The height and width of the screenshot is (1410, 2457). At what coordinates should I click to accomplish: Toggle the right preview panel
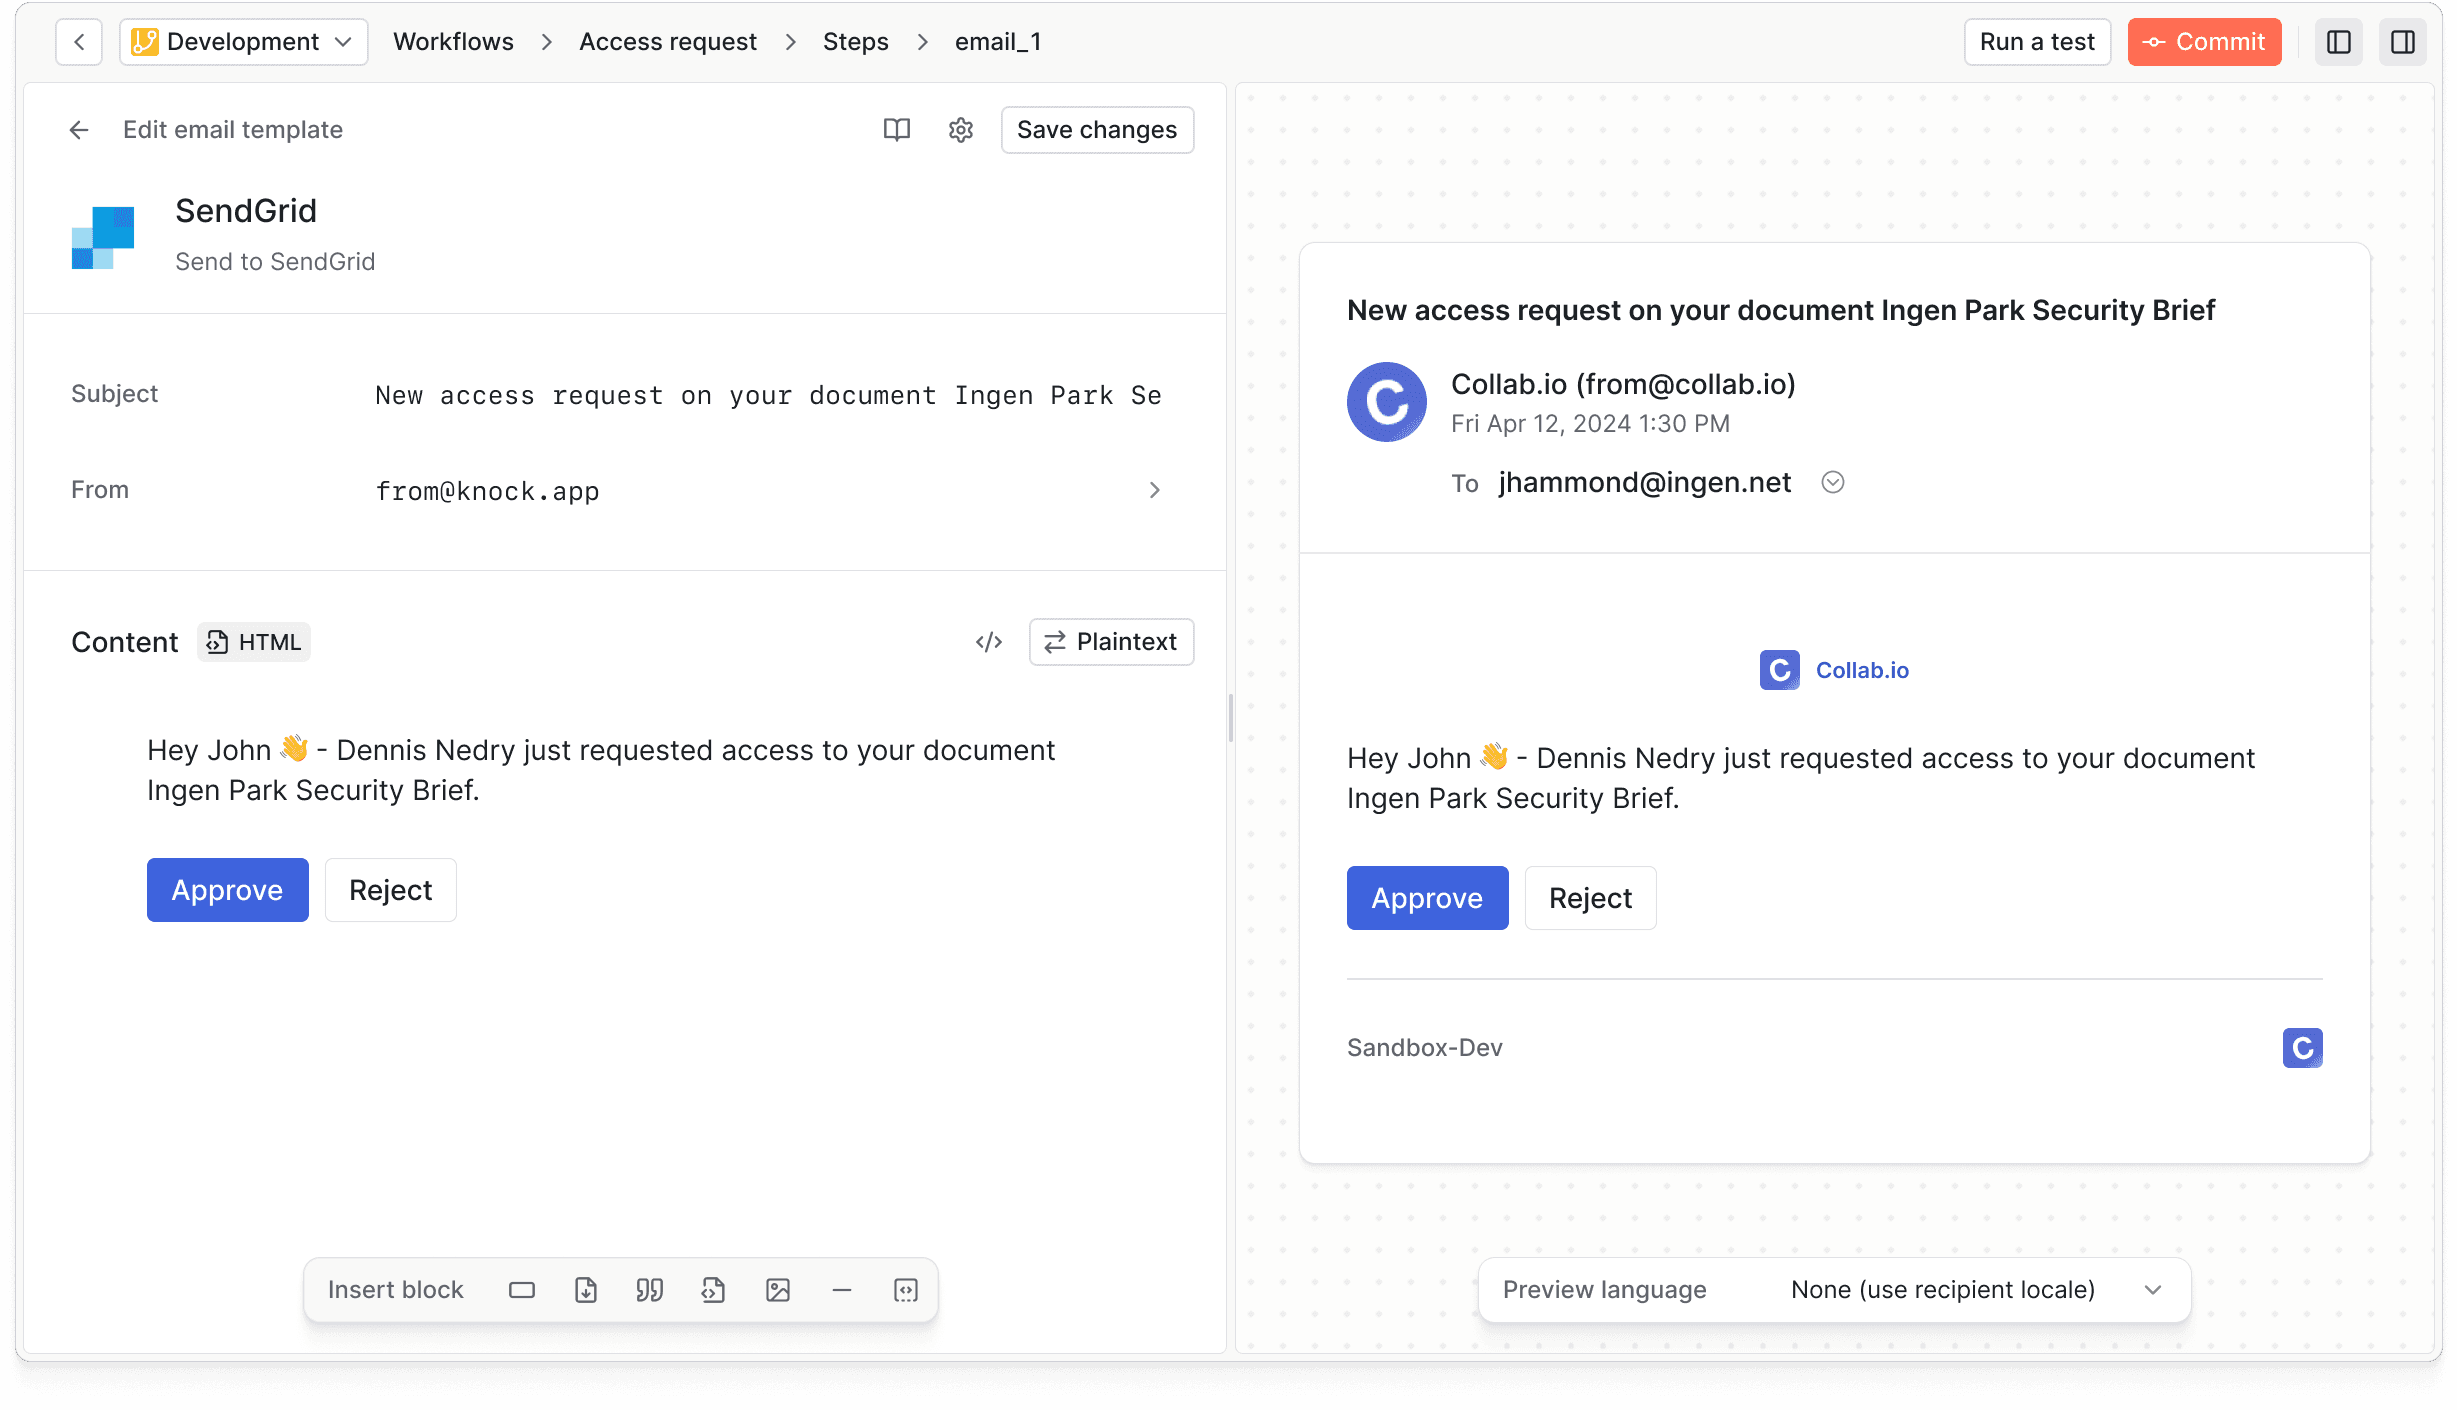2403,42
